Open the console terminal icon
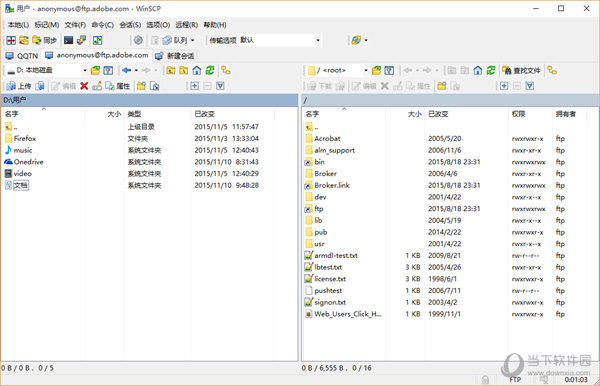Screen dimensions: 600x386 click(x=68, y=40)
